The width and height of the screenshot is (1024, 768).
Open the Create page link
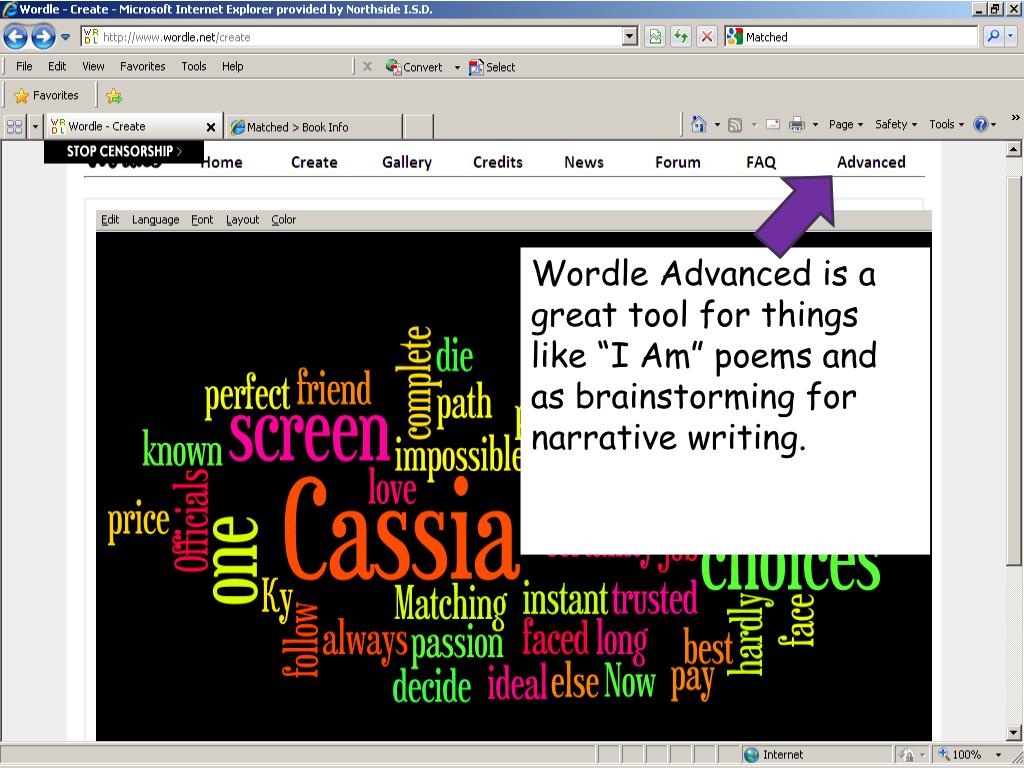(314, 163)
